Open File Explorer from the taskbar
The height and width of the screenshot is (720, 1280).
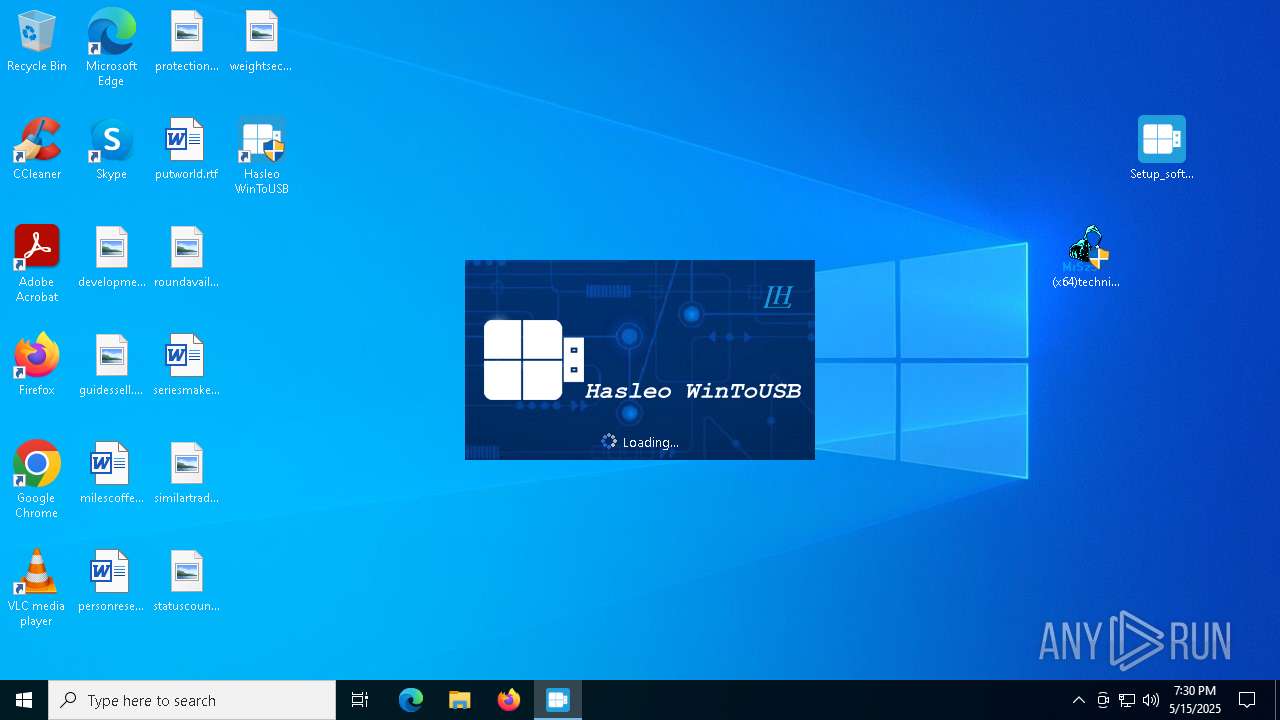[x=460, y=700]
